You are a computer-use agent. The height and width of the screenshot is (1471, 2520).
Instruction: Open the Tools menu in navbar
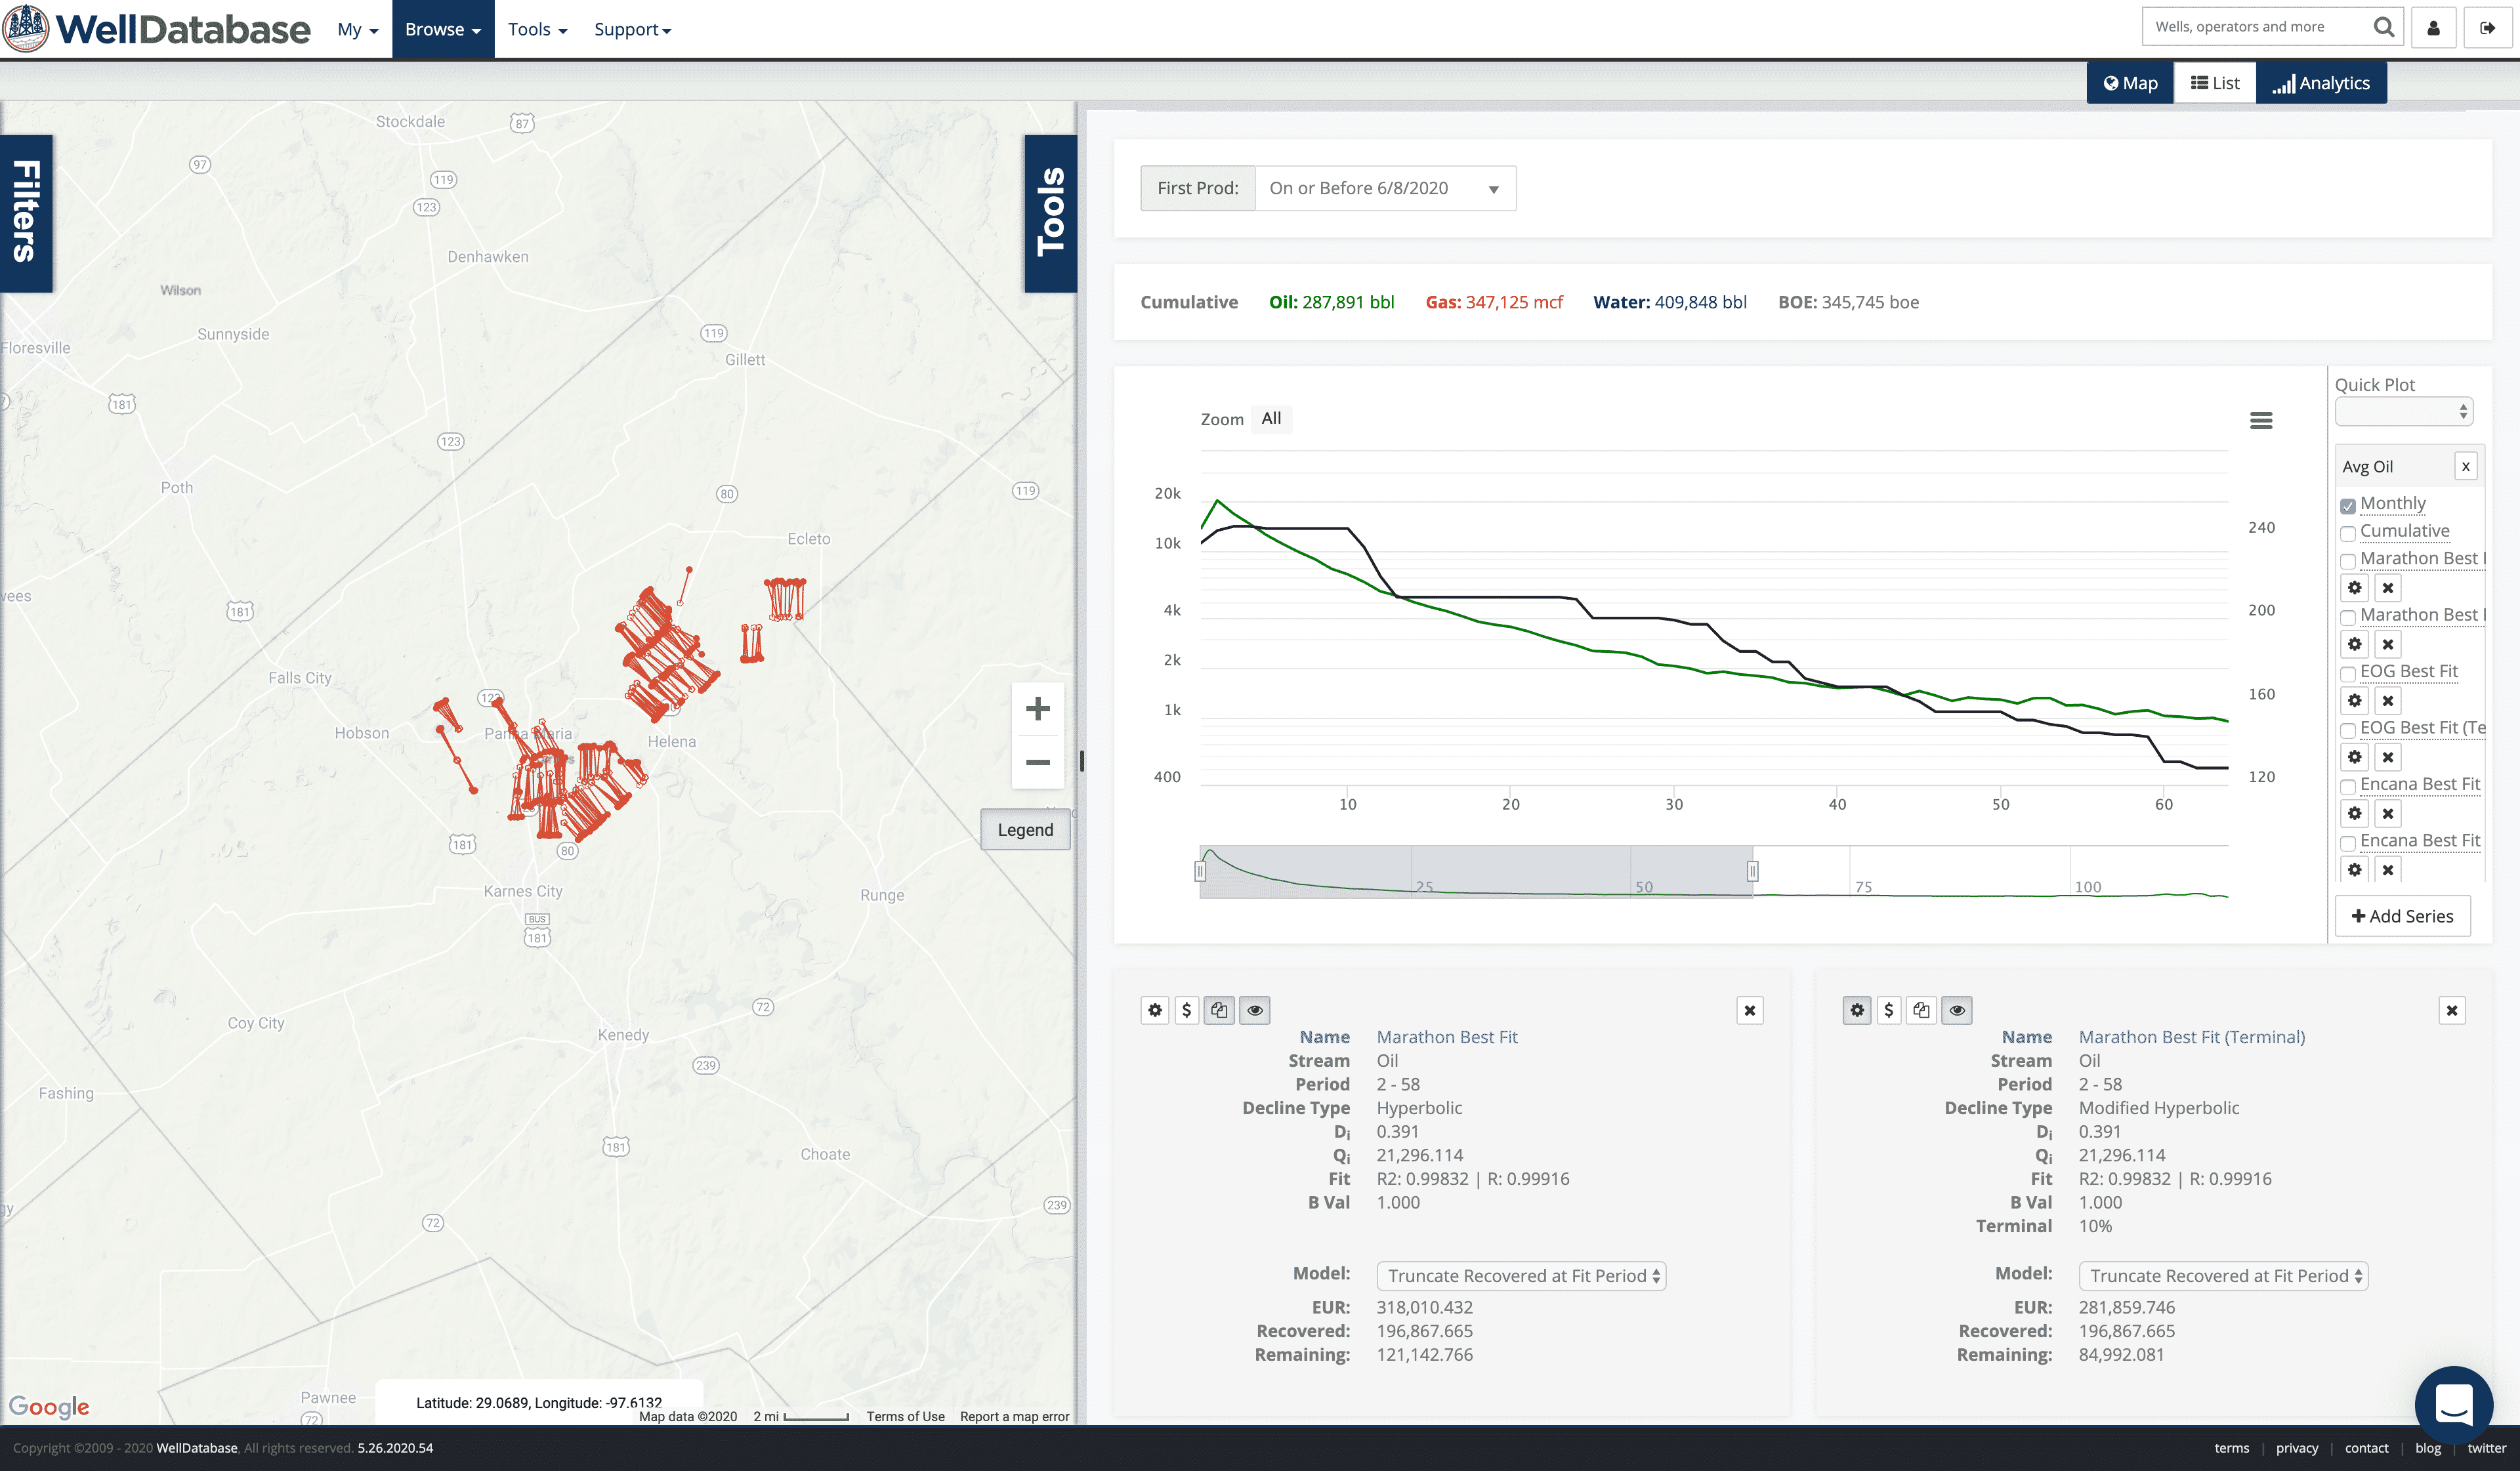click(x=537, y=29)
